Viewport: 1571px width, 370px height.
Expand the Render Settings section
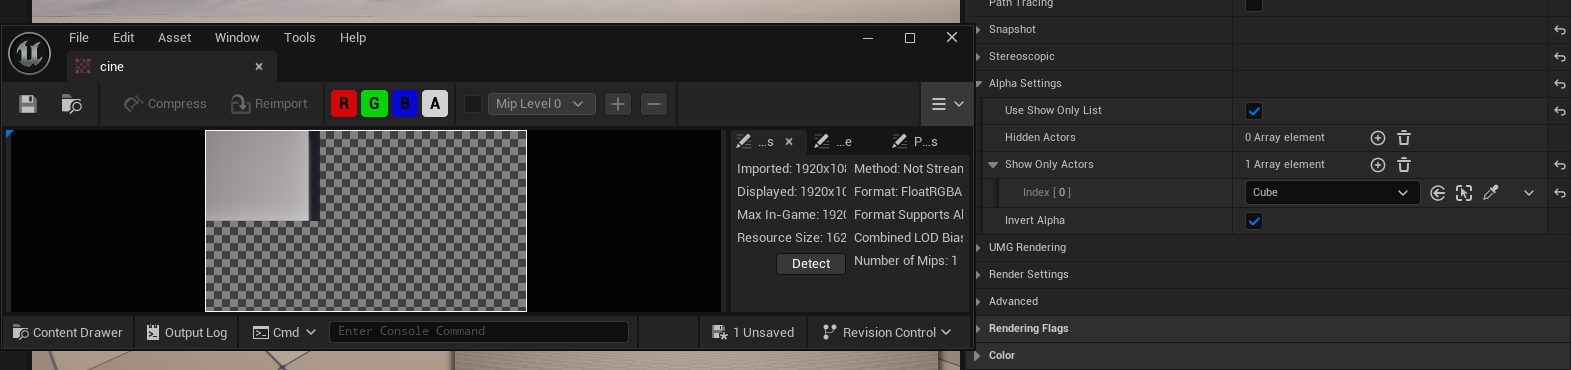click(1028, 275)
